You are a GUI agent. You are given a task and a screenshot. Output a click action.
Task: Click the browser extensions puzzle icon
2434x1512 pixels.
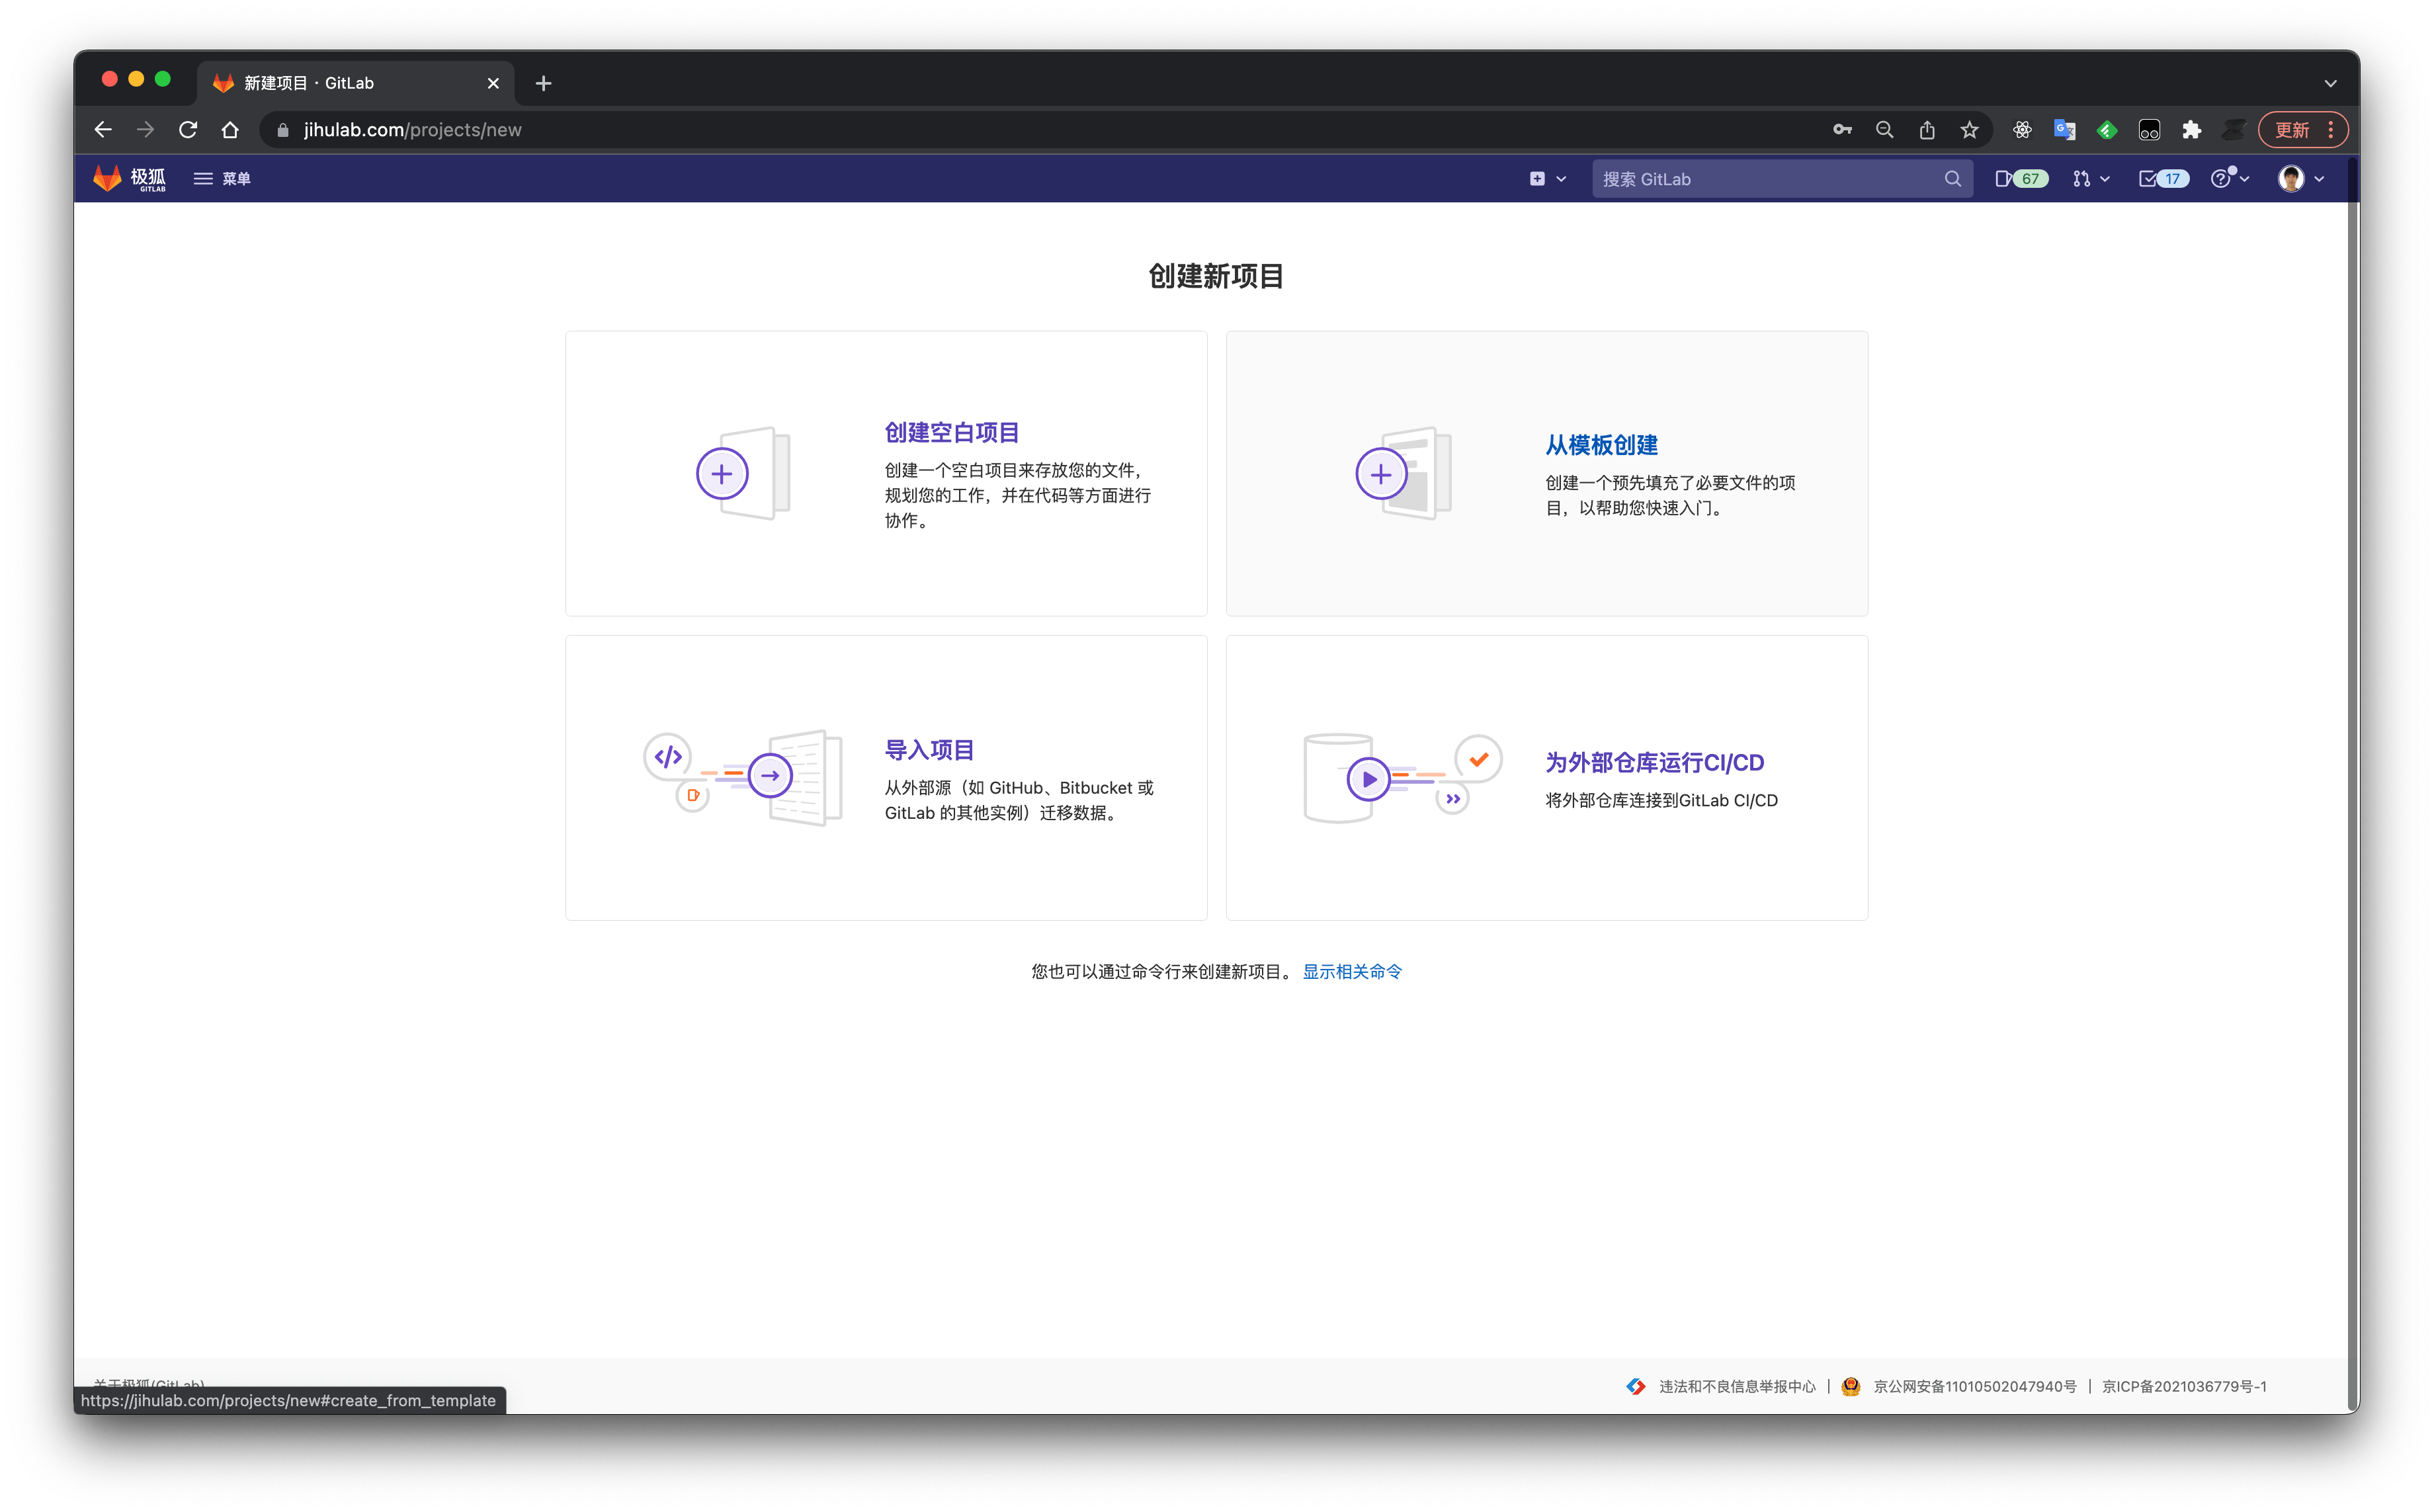[x=2192, y=129]
